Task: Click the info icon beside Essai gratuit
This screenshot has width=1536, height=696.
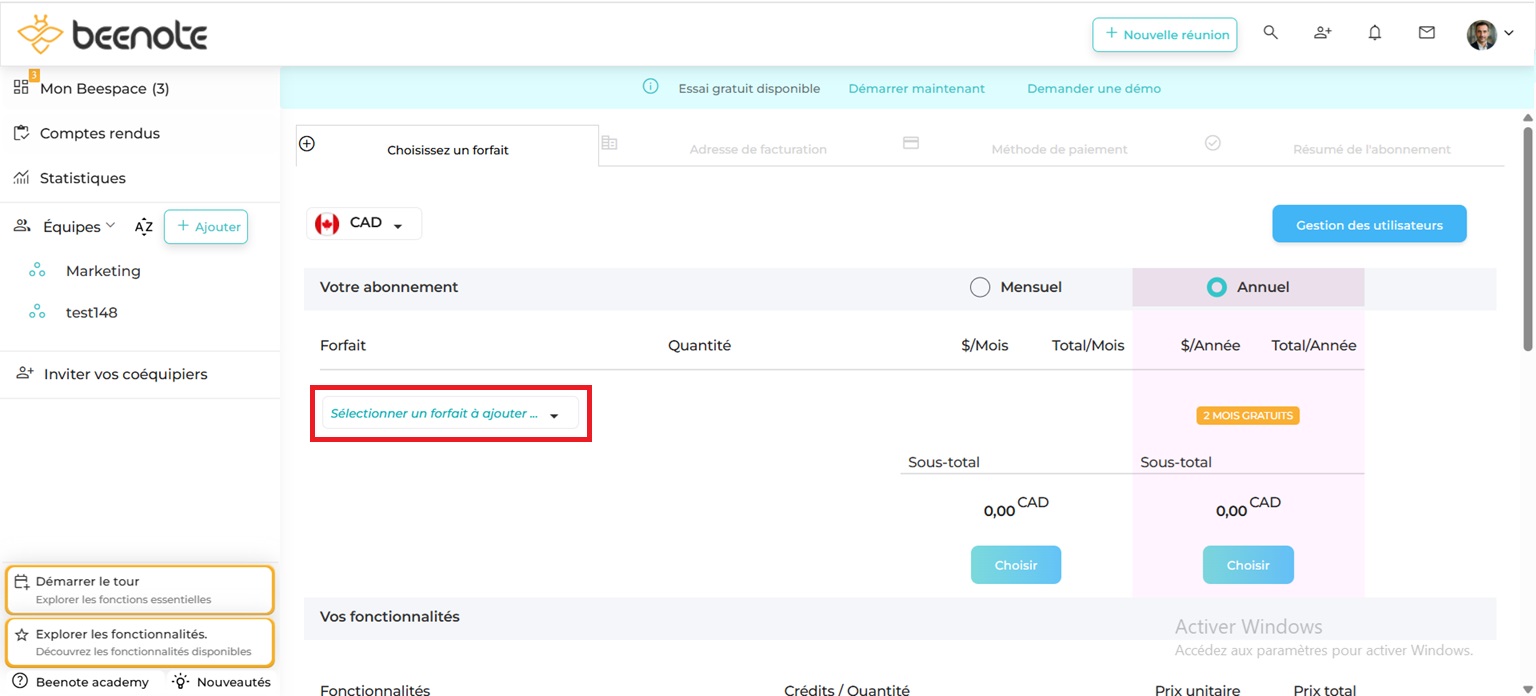Action: (x=650, y=87)
